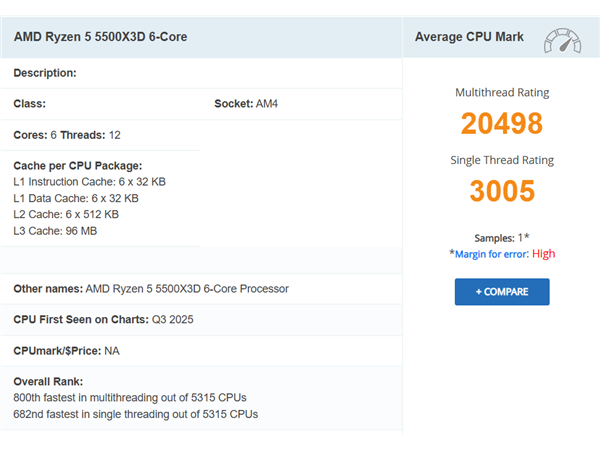
Task: Click the L2 Cache 6 x 512 KB line
Action: click(x=66, y=214)
